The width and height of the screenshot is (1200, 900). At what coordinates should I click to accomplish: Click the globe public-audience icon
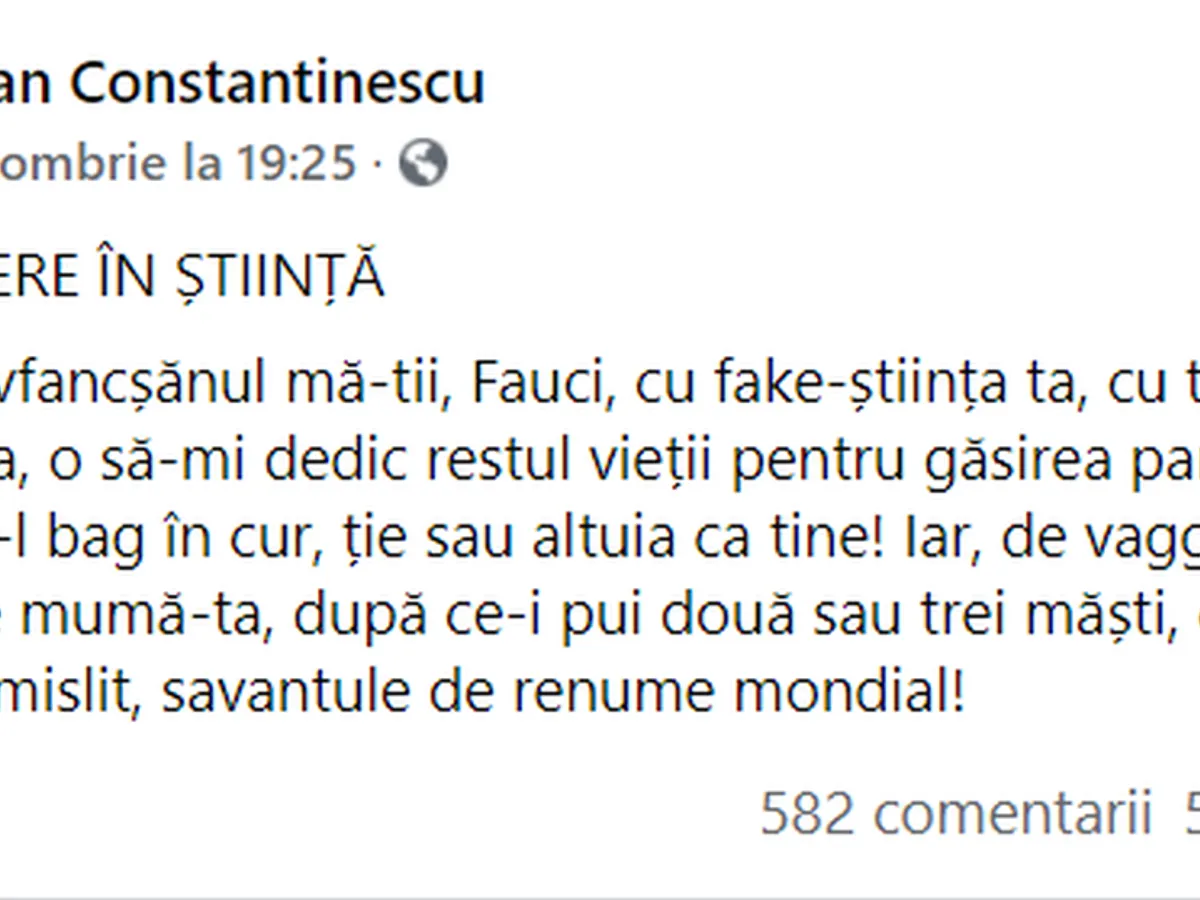[423, 163]
